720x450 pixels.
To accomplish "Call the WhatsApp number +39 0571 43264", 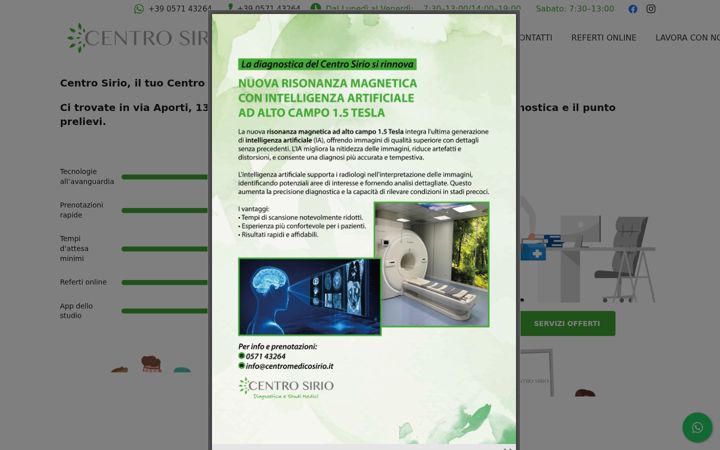I will [x=180, y=9].
